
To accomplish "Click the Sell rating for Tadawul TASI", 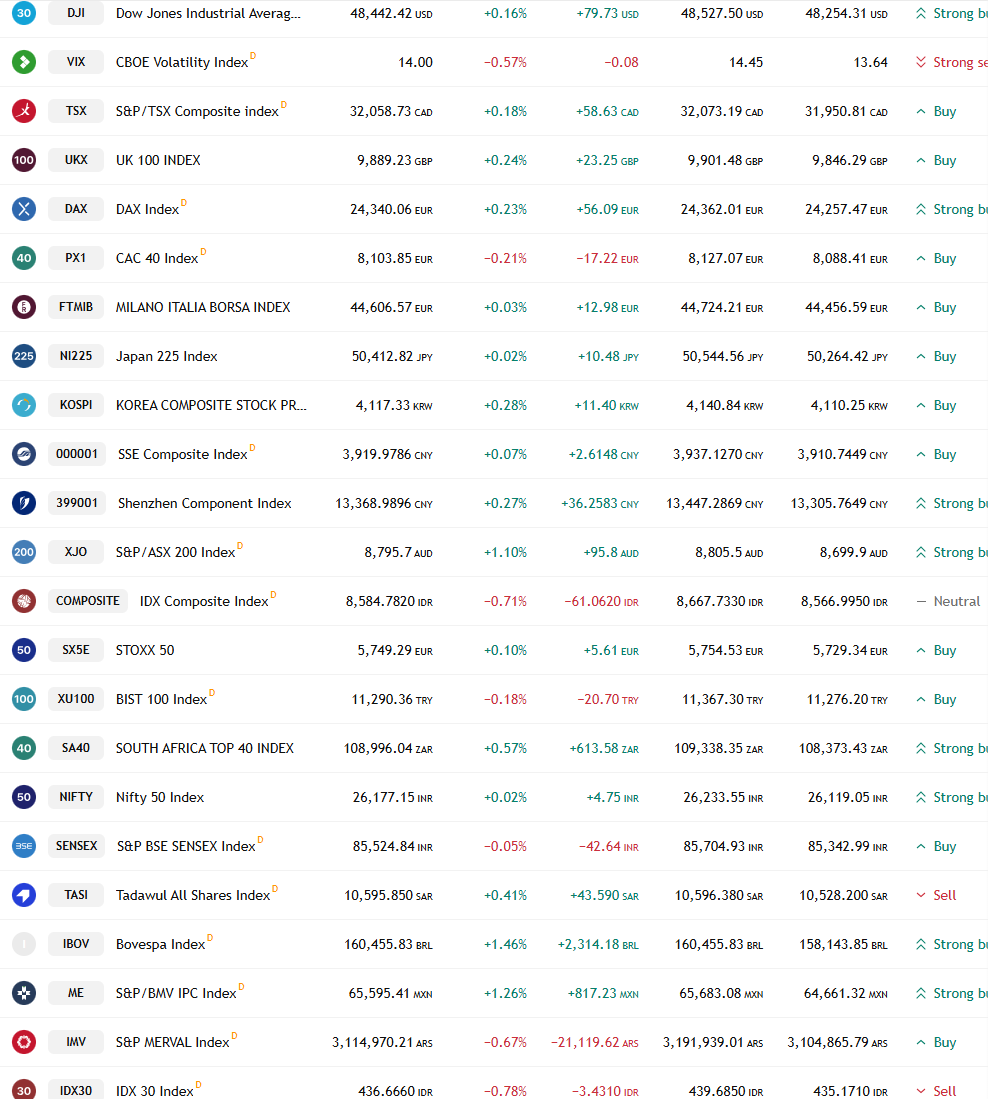I will click(x=936, y=896).
